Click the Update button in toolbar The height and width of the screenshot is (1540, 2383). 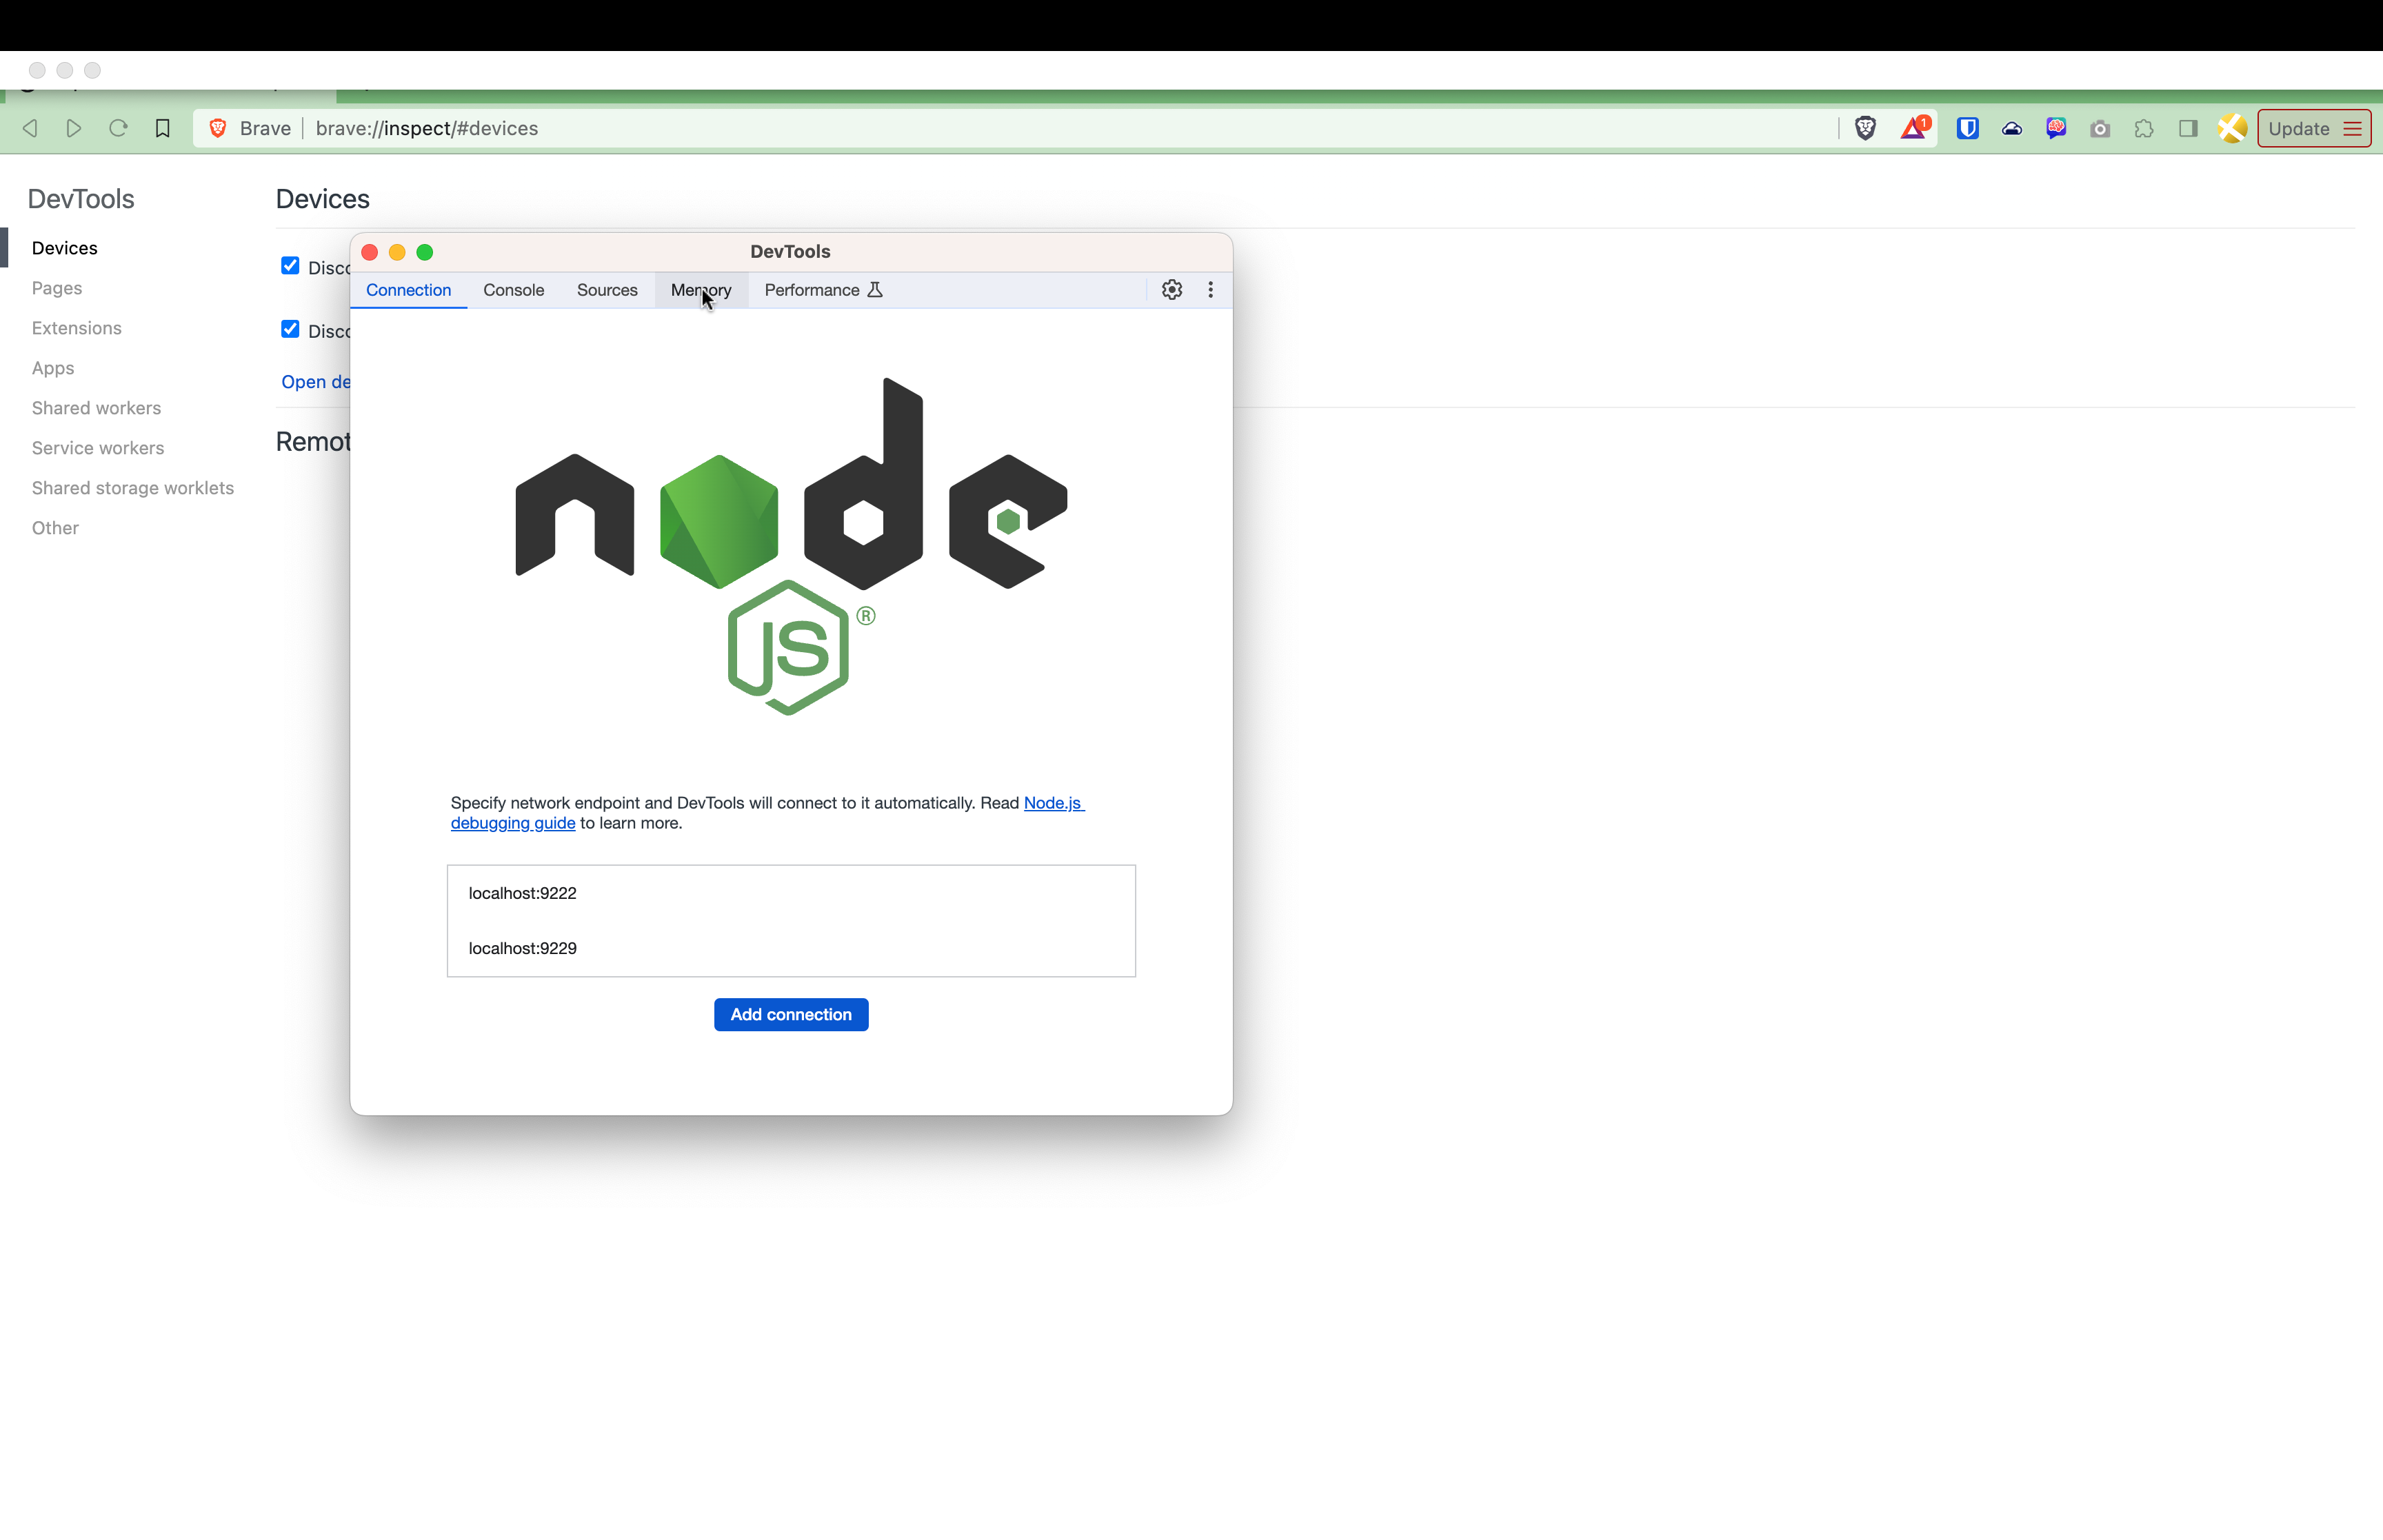[x=2313, y=128]
